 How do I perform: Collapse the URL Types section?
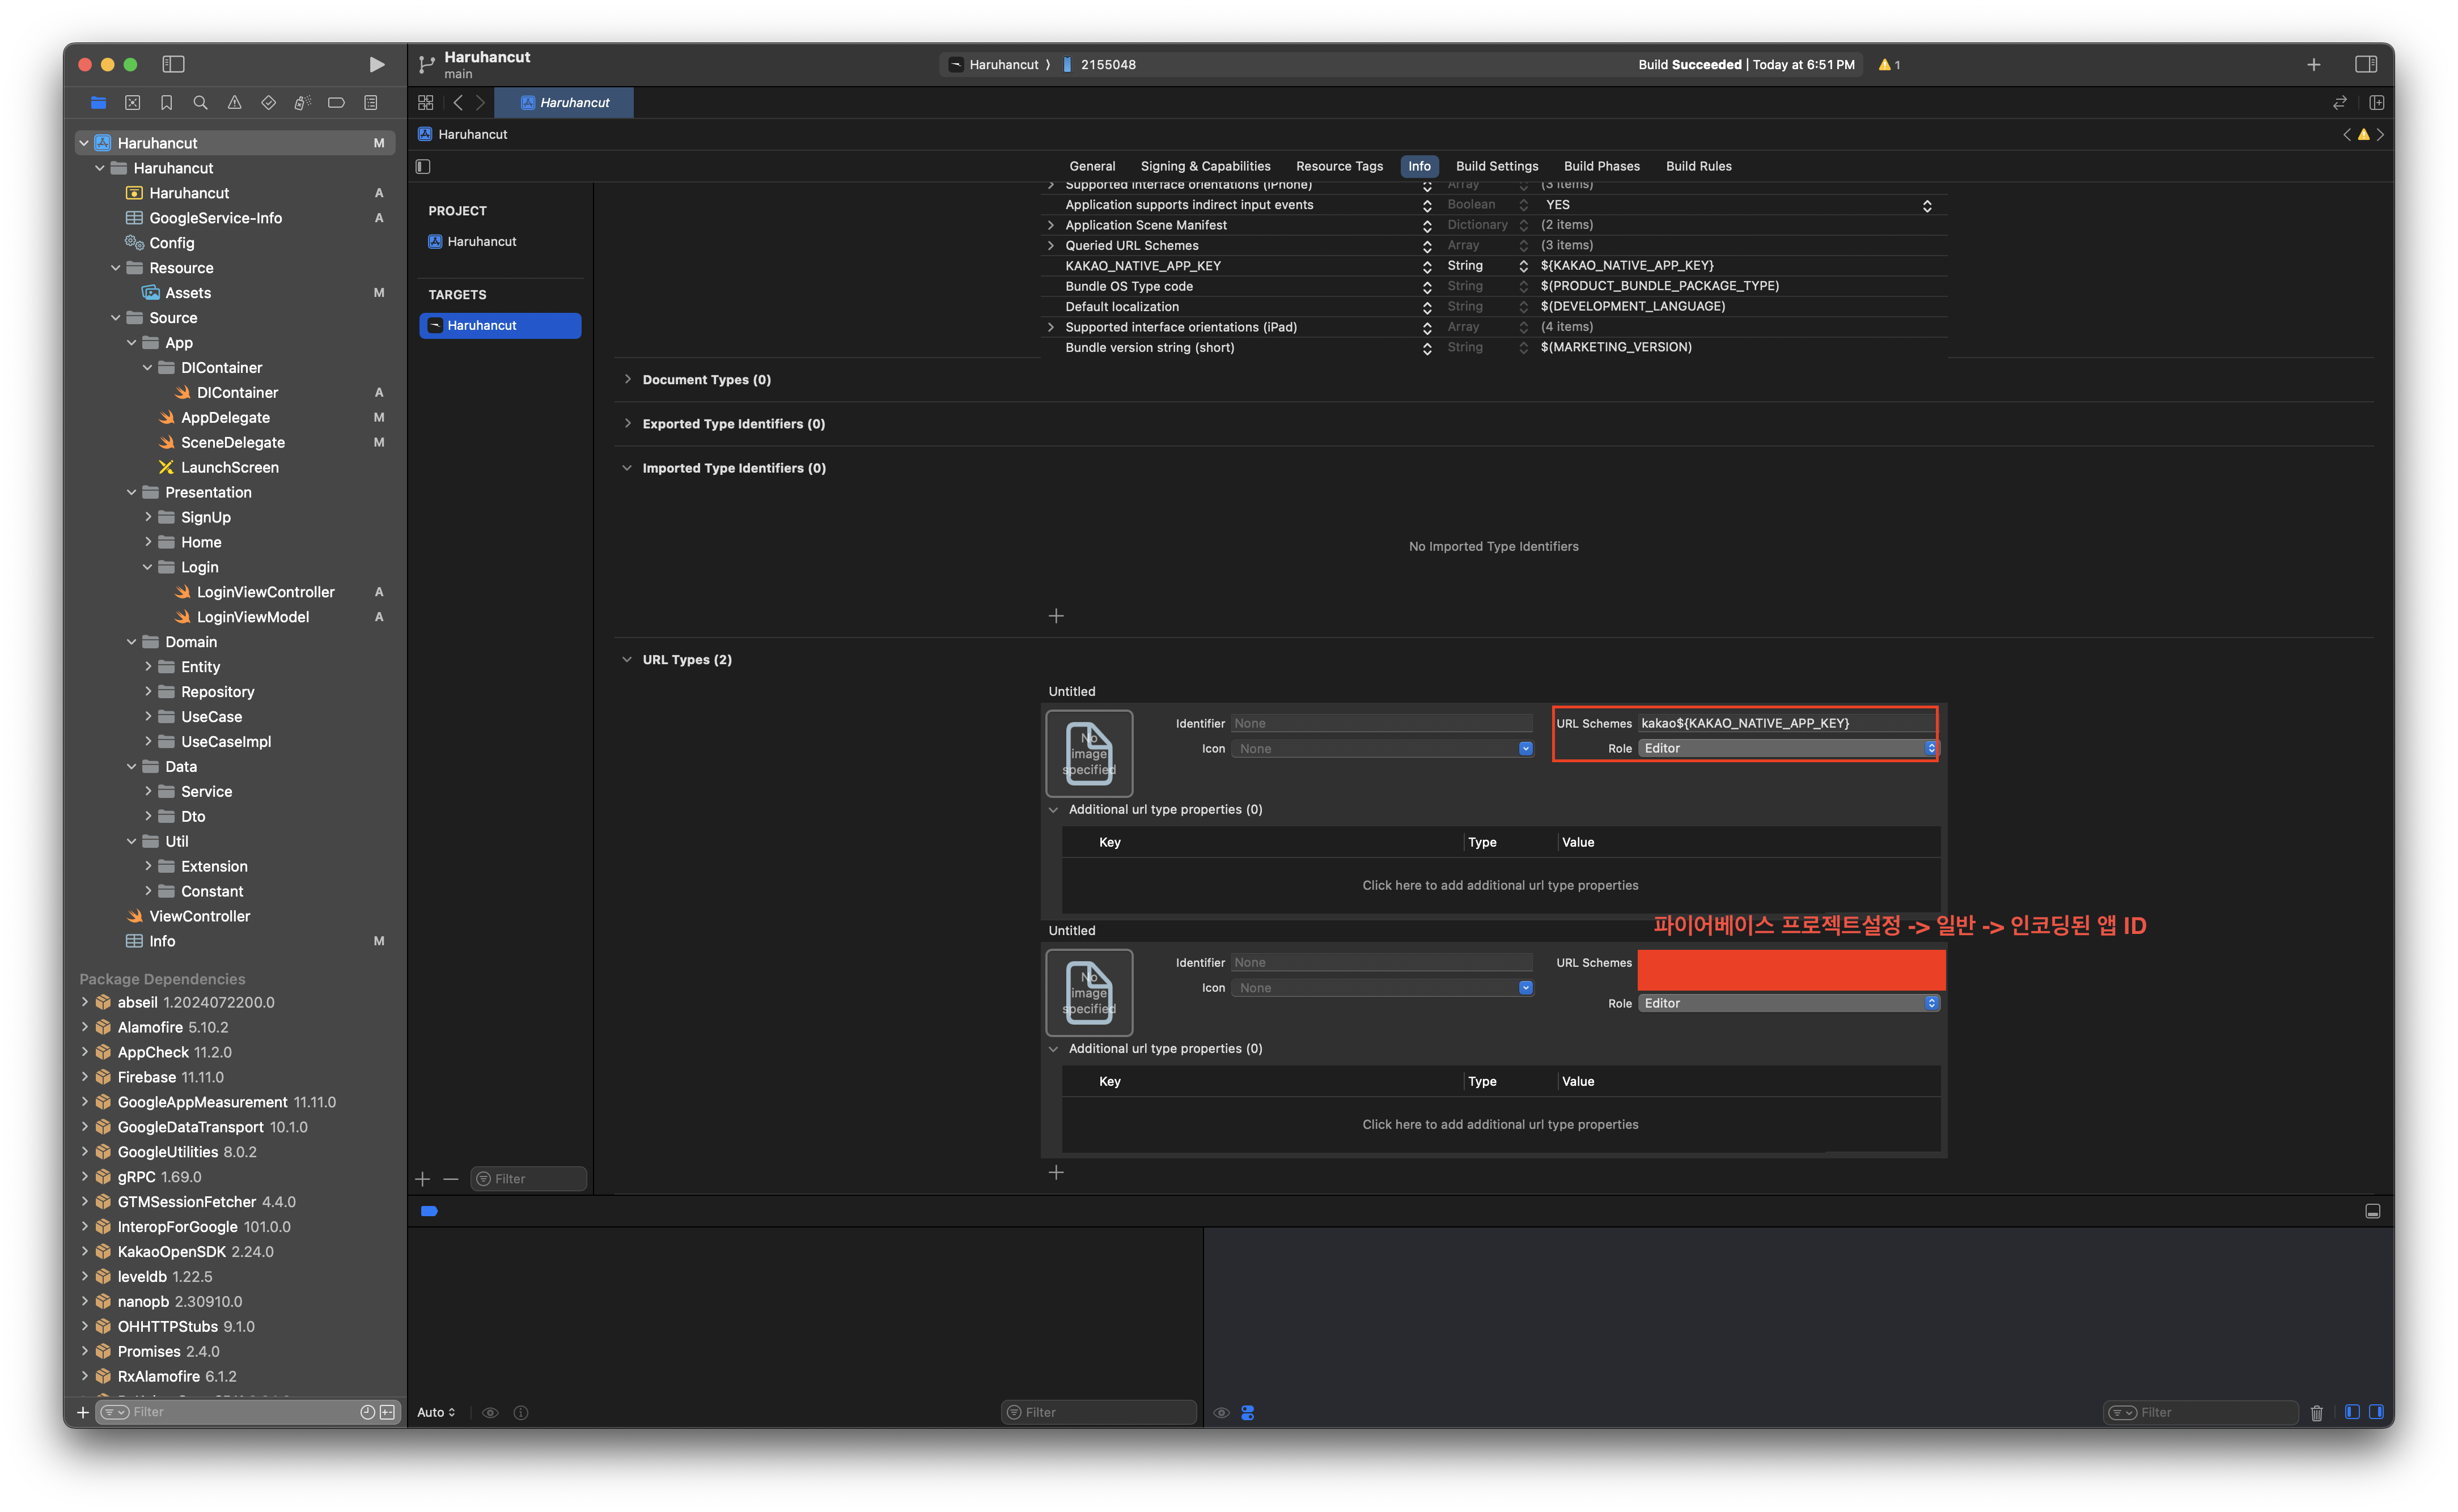tap(627, 659)
